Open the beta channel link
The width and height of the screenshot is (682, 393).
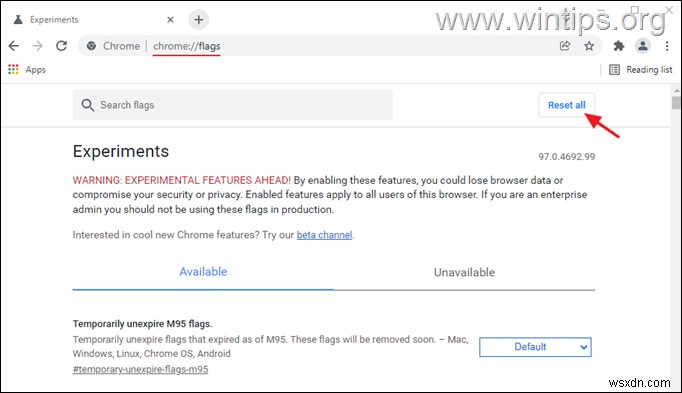pos(324,235)
